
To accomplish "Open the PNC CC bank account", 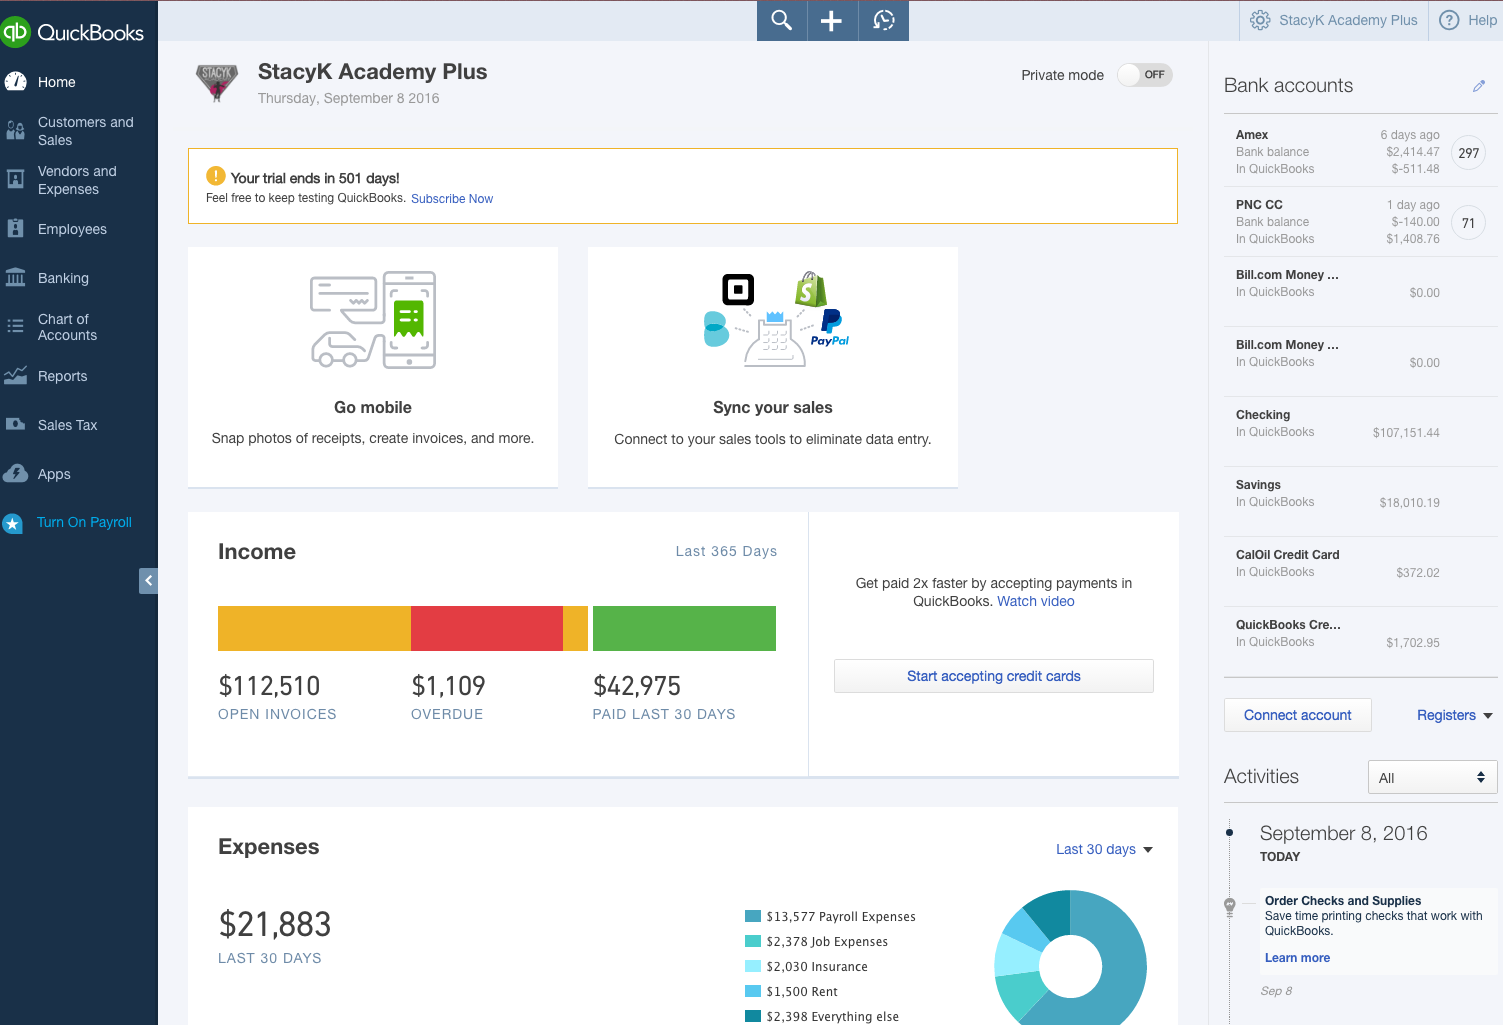I will (x=1359, y=221).
